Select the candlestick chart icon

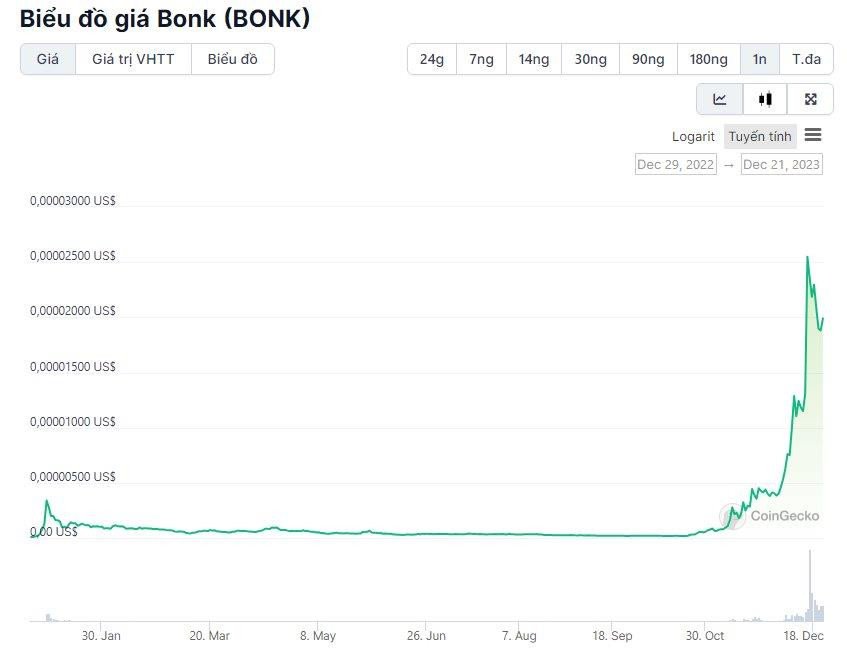[x=765, y=99]
